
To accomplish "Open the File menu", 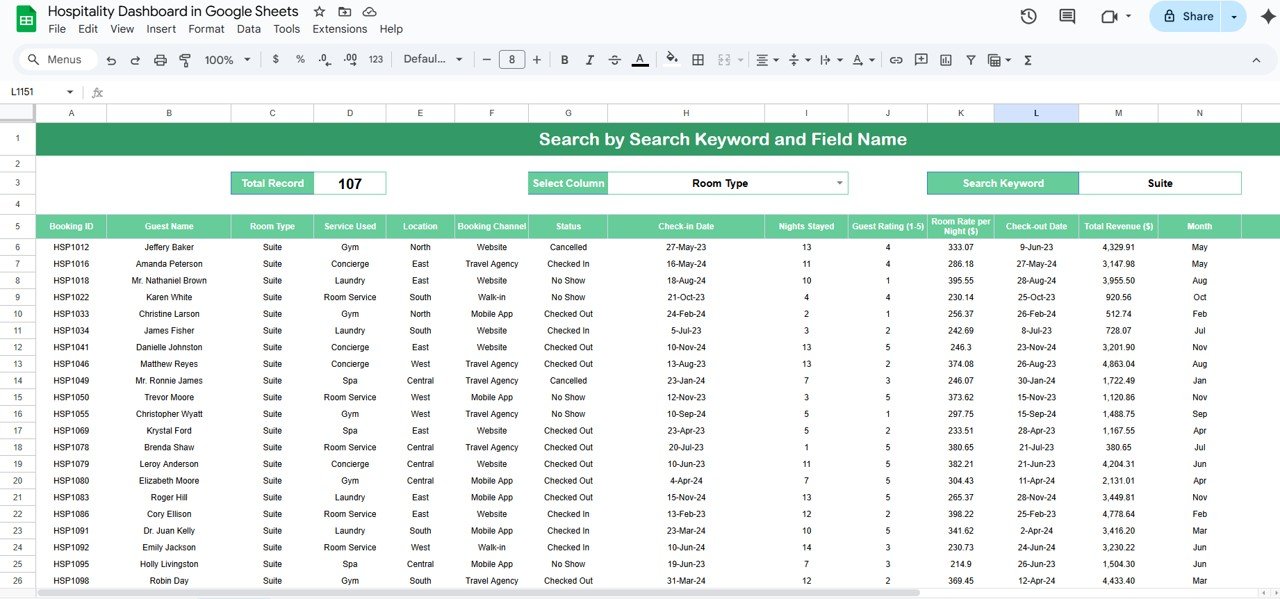I will coord(57,29).
